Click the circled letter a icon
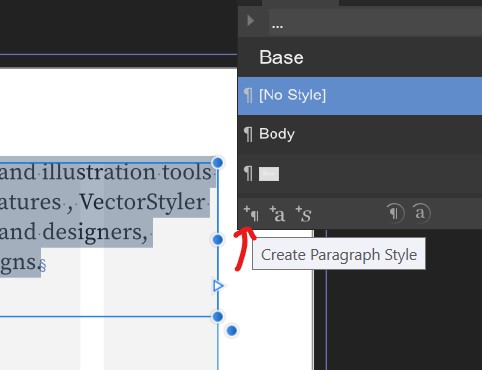The height and width of the screenshot is (370, 482). (x=421, y=213)
